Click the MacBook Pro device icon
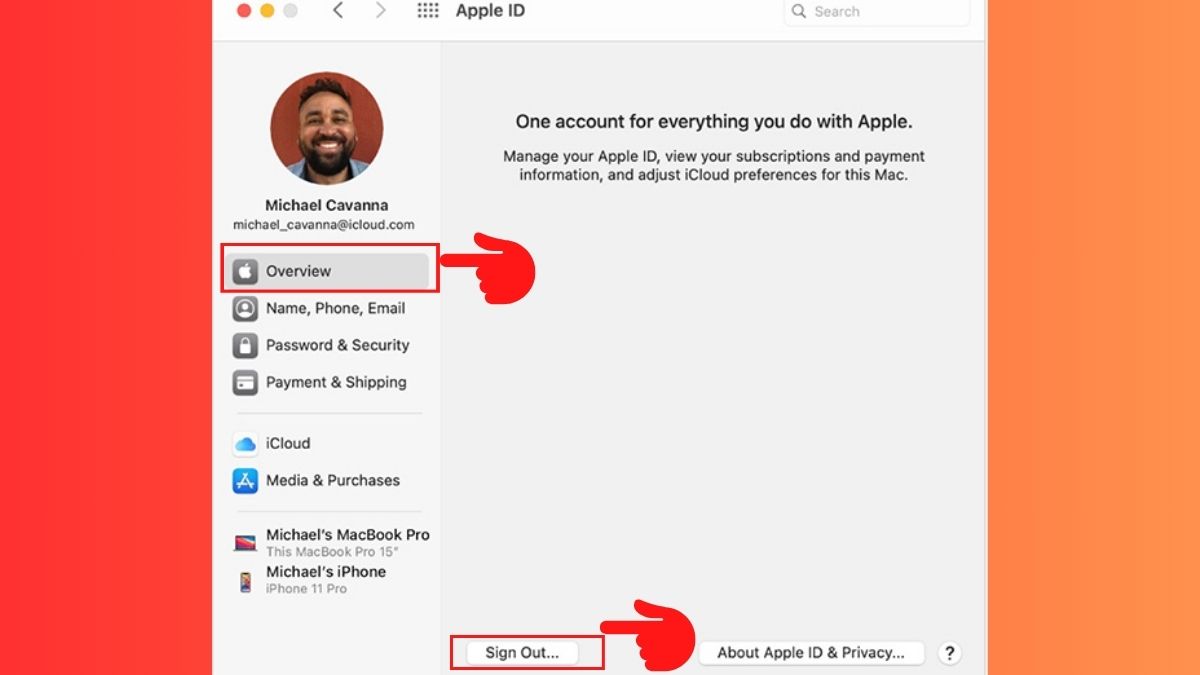Image resolution: width=1200 pixels, height=675 pixels. coord(245,543)
